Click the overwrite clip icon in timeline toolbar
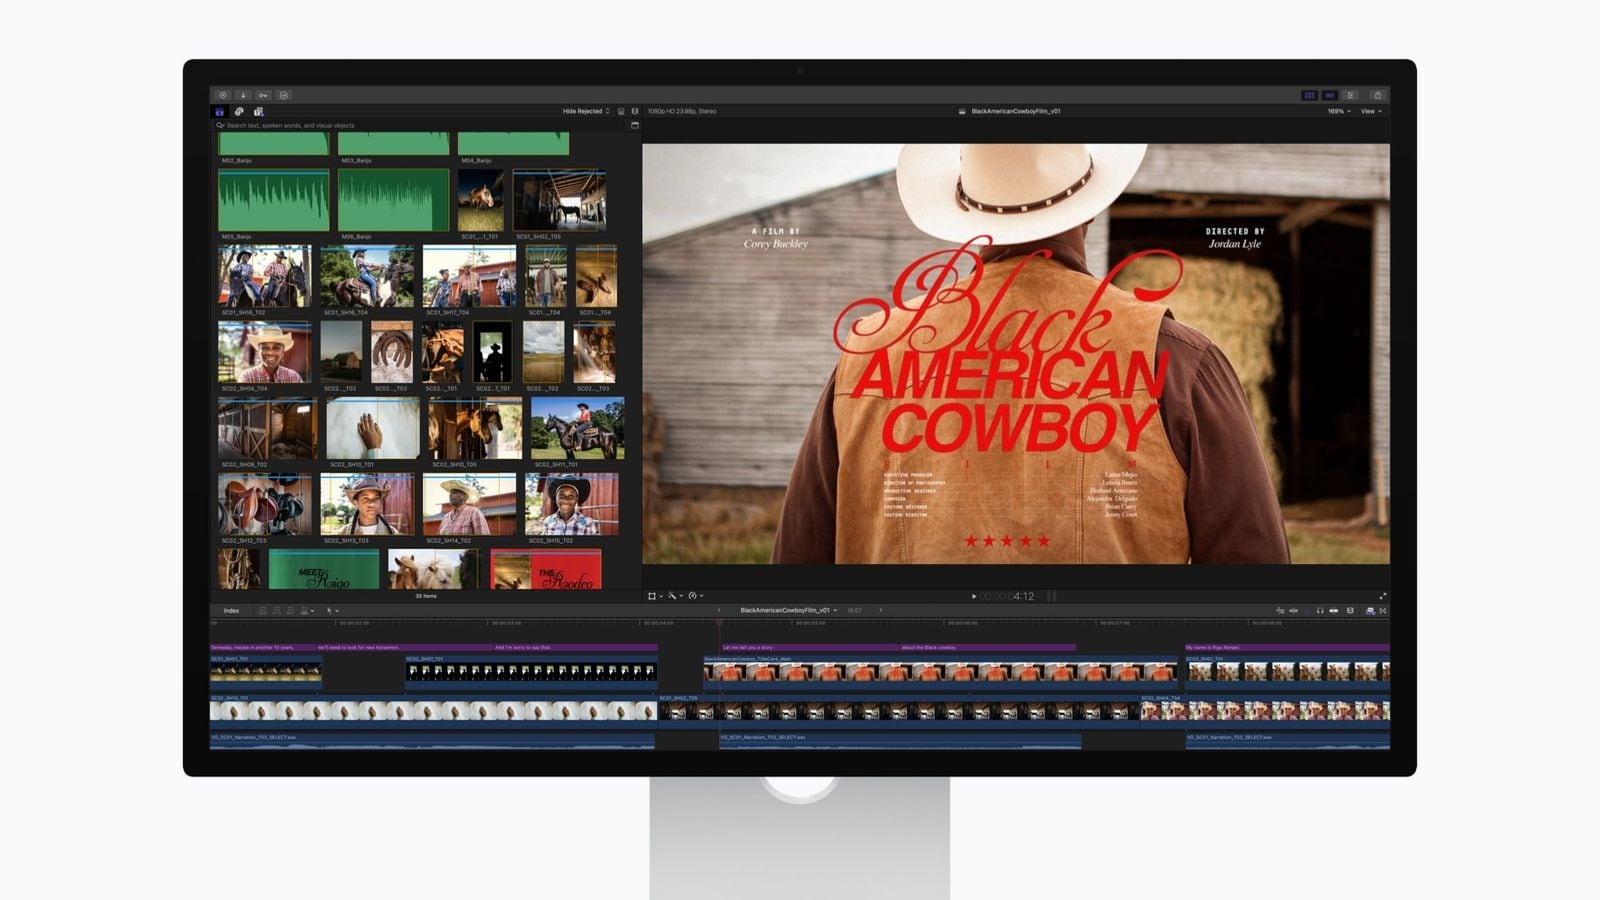The height and width of the screenshot is (900, 1600). [304, 610]
